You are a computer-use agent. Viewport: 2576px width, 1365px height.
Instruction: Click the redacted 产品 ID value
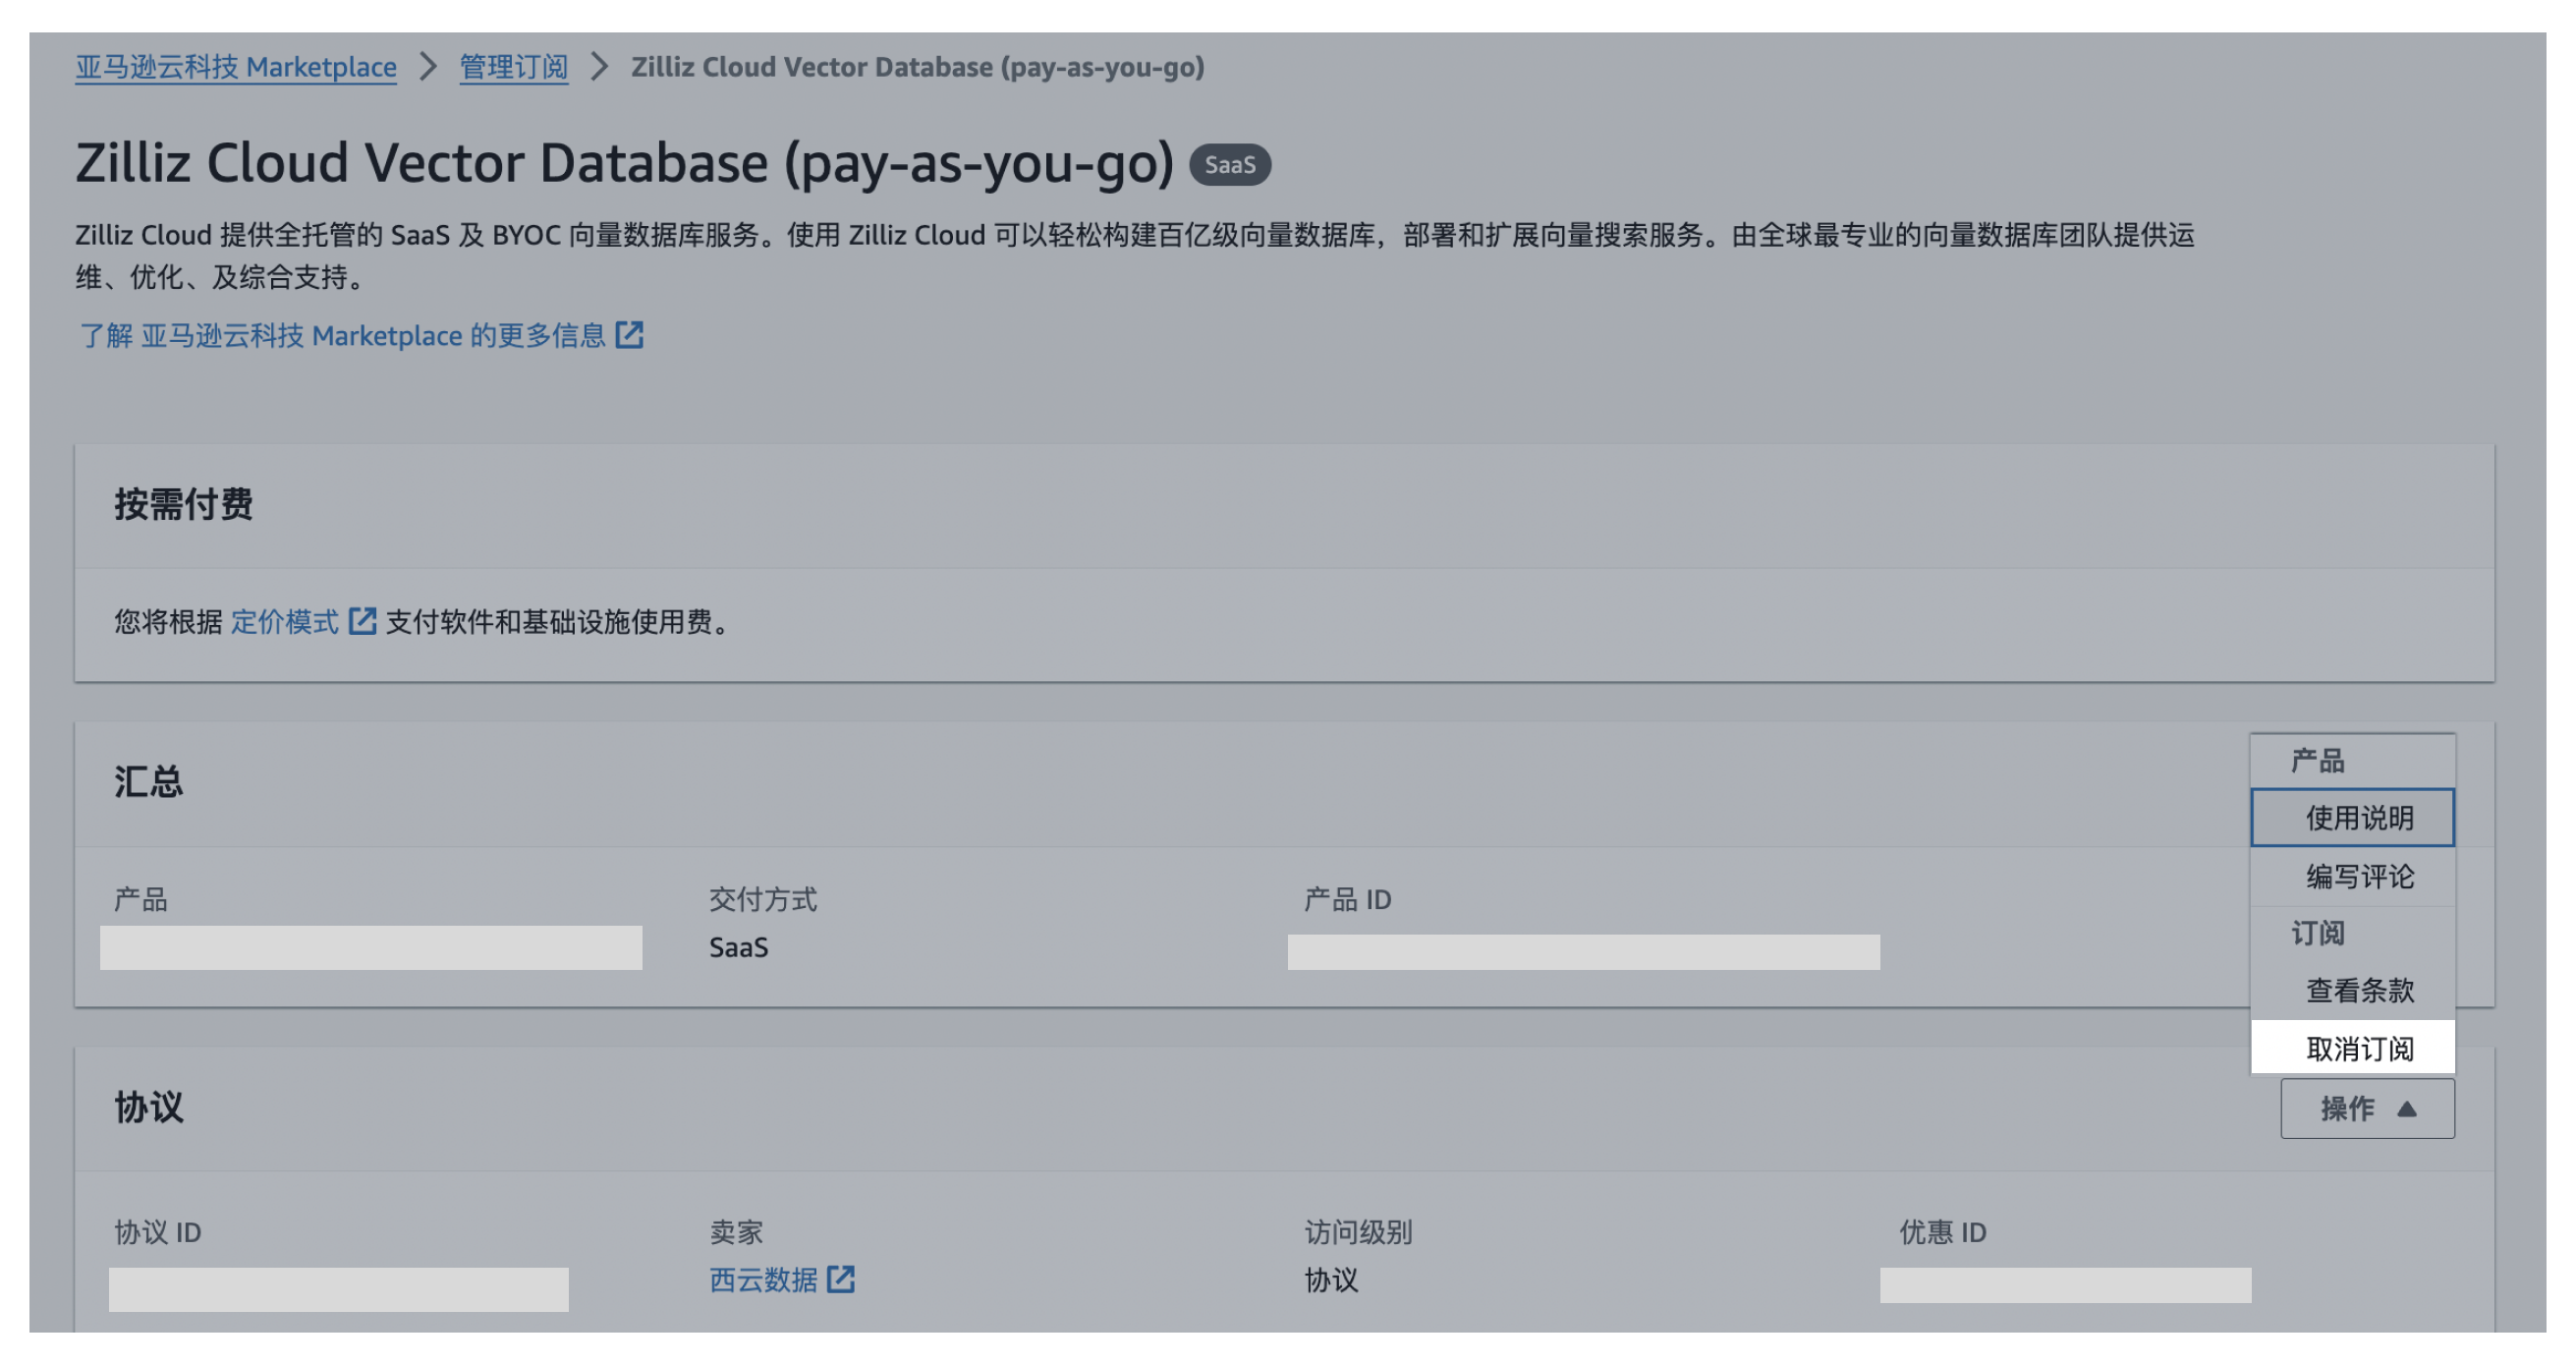(1583, 952)
